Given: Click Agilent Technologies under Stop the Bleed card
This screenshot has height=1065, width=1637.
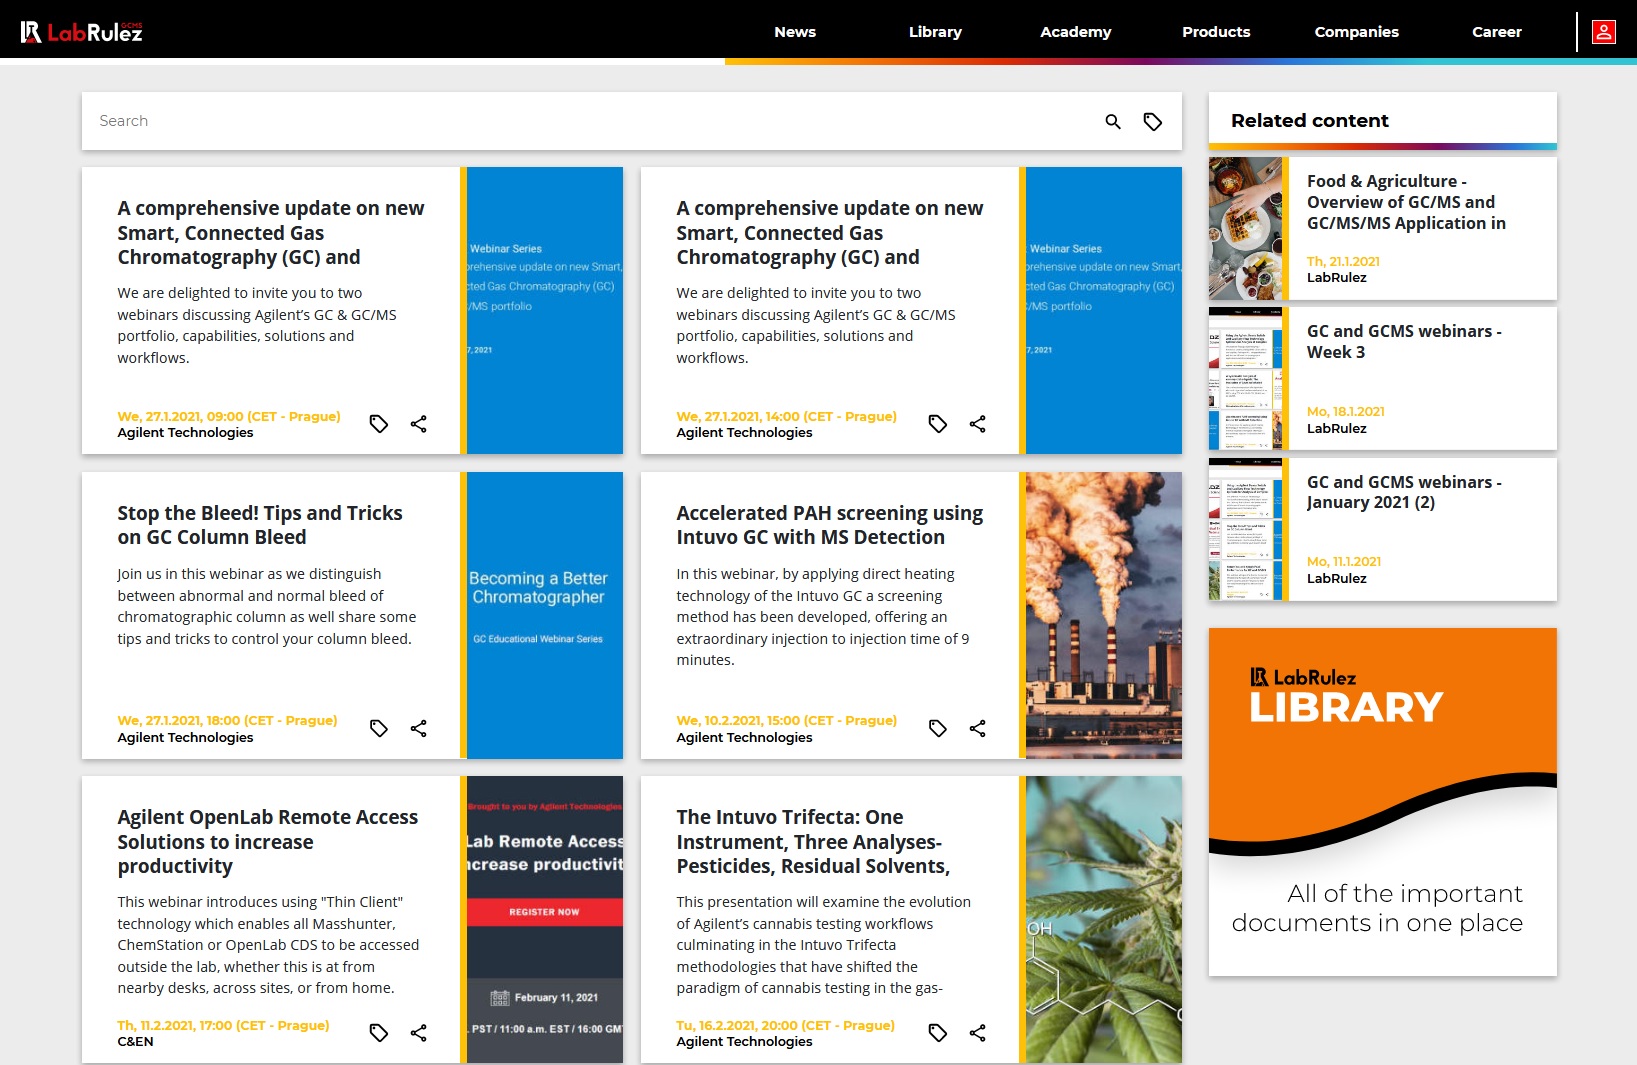Looking at the screenshot, I should (185, 737).
